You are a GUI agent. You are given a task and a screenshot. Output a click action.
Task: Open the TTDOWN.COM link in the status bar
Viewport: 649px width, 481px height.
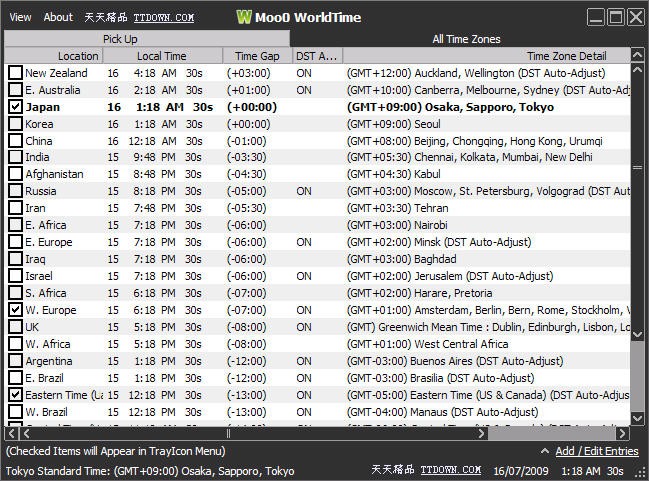point(451,470)
